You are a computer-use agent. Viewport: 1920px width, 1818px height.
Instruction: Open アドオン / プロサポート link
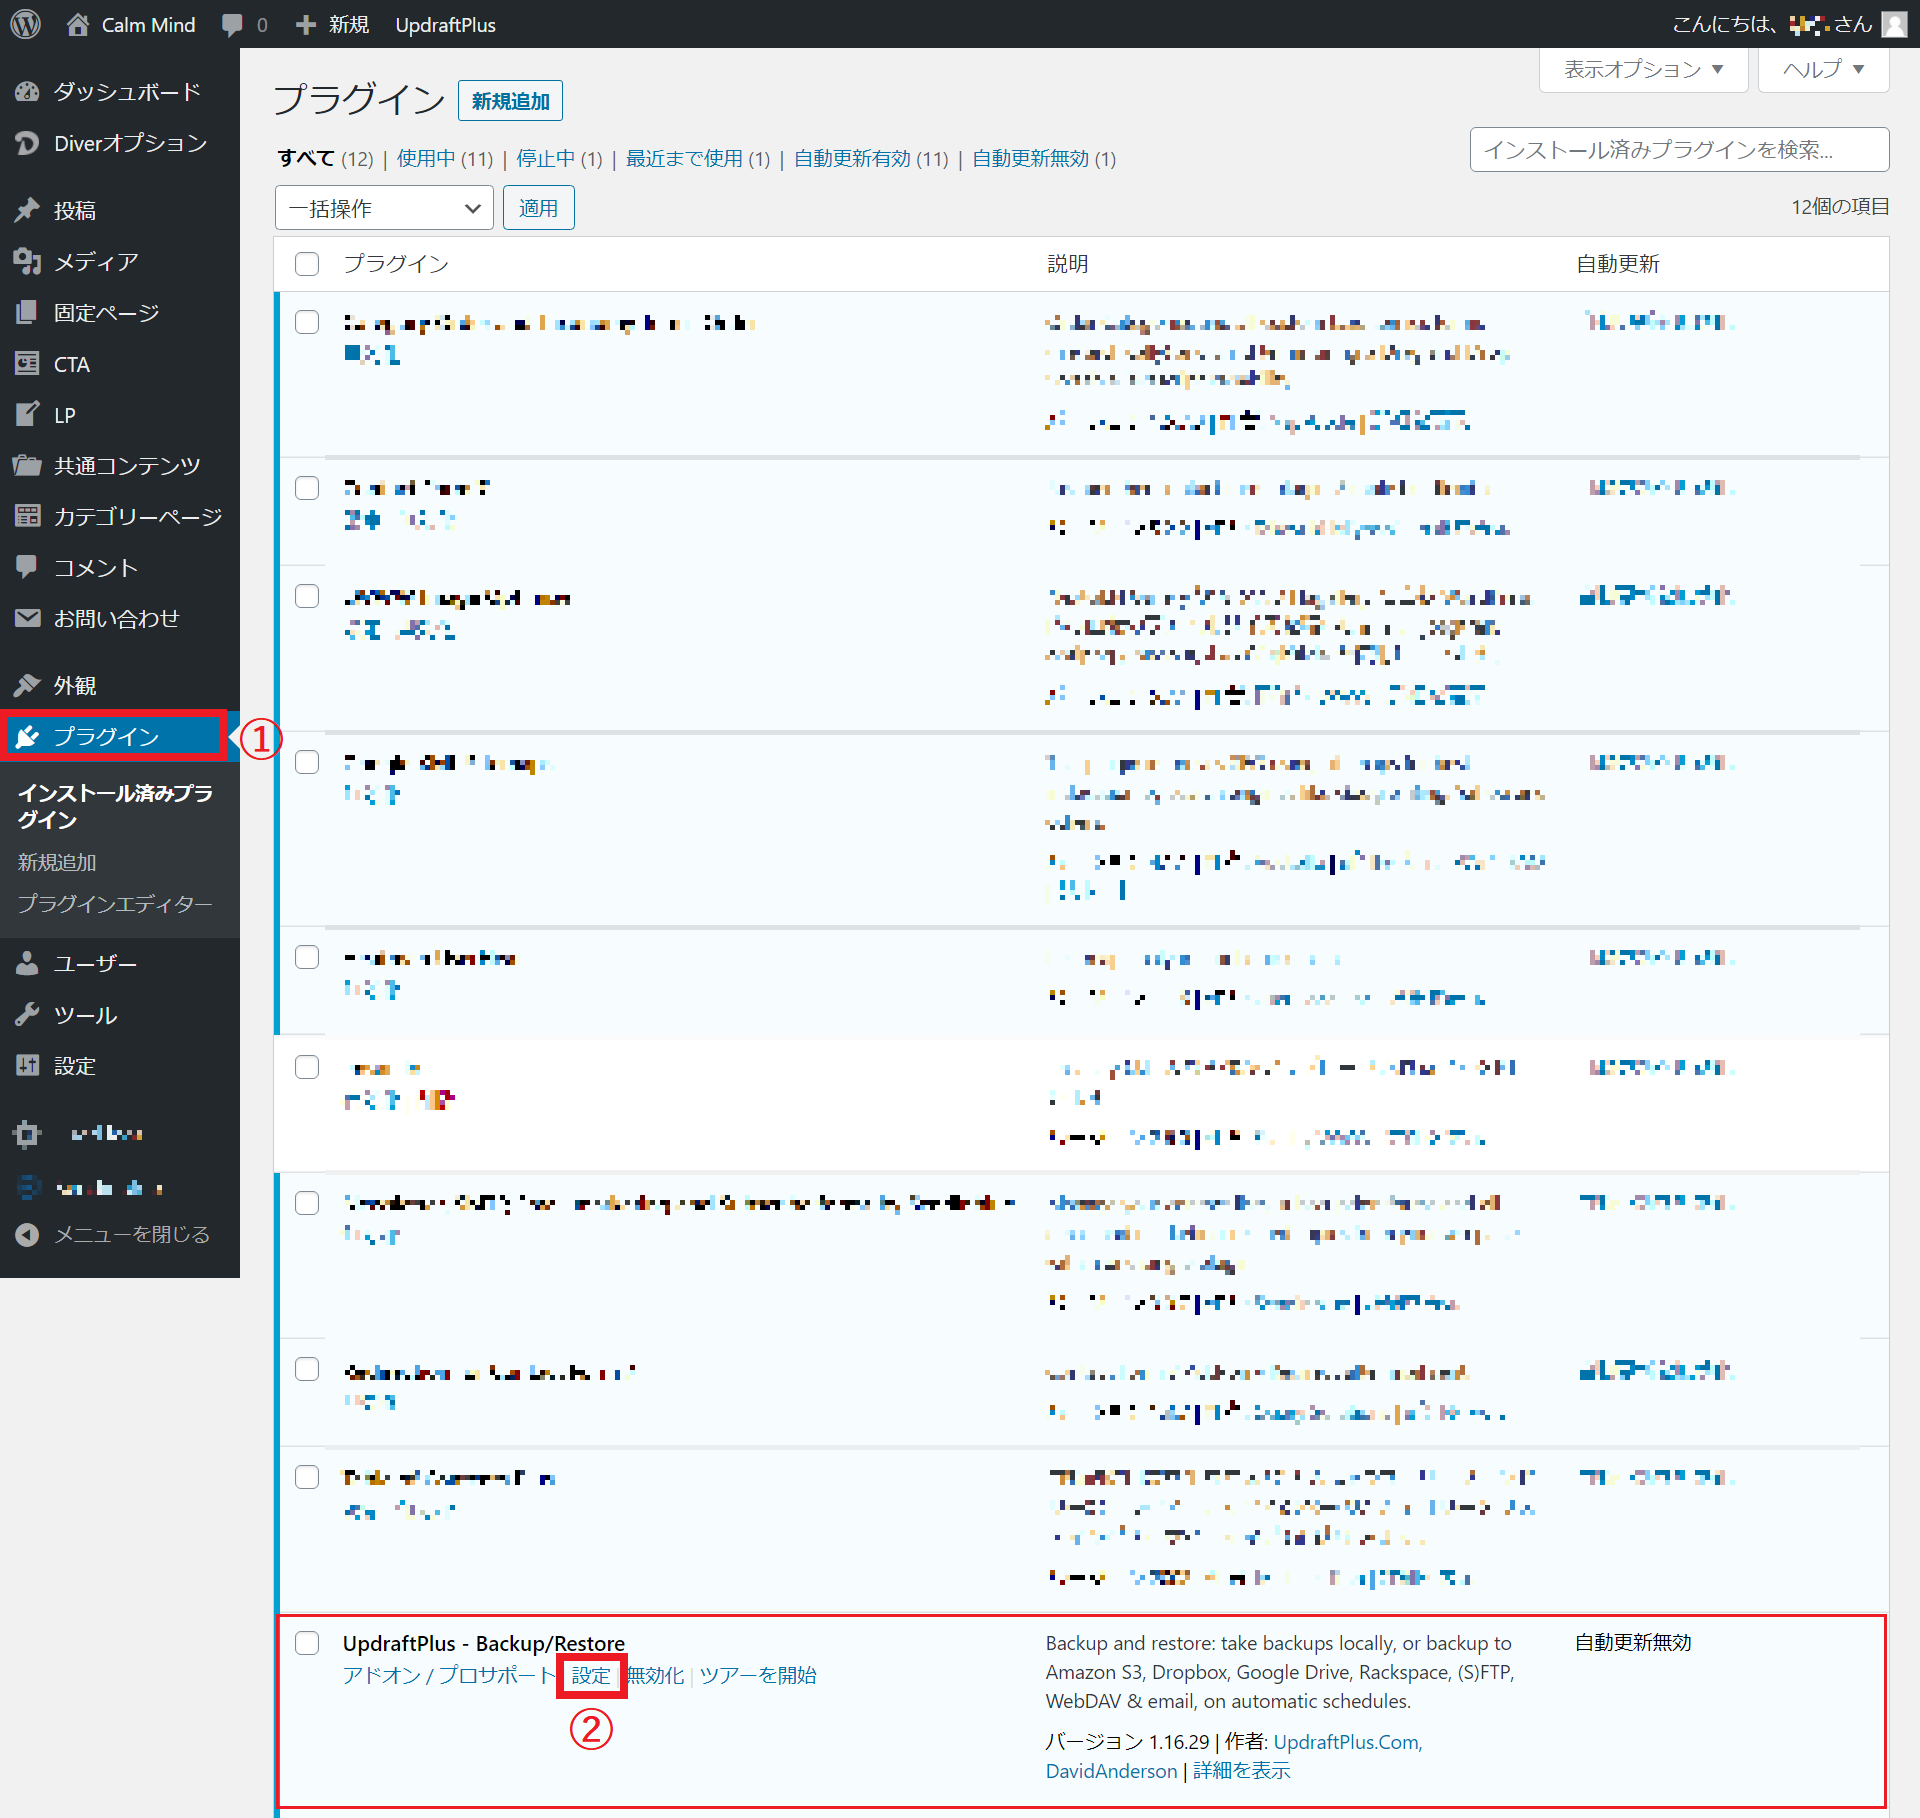coord(448,1675)
